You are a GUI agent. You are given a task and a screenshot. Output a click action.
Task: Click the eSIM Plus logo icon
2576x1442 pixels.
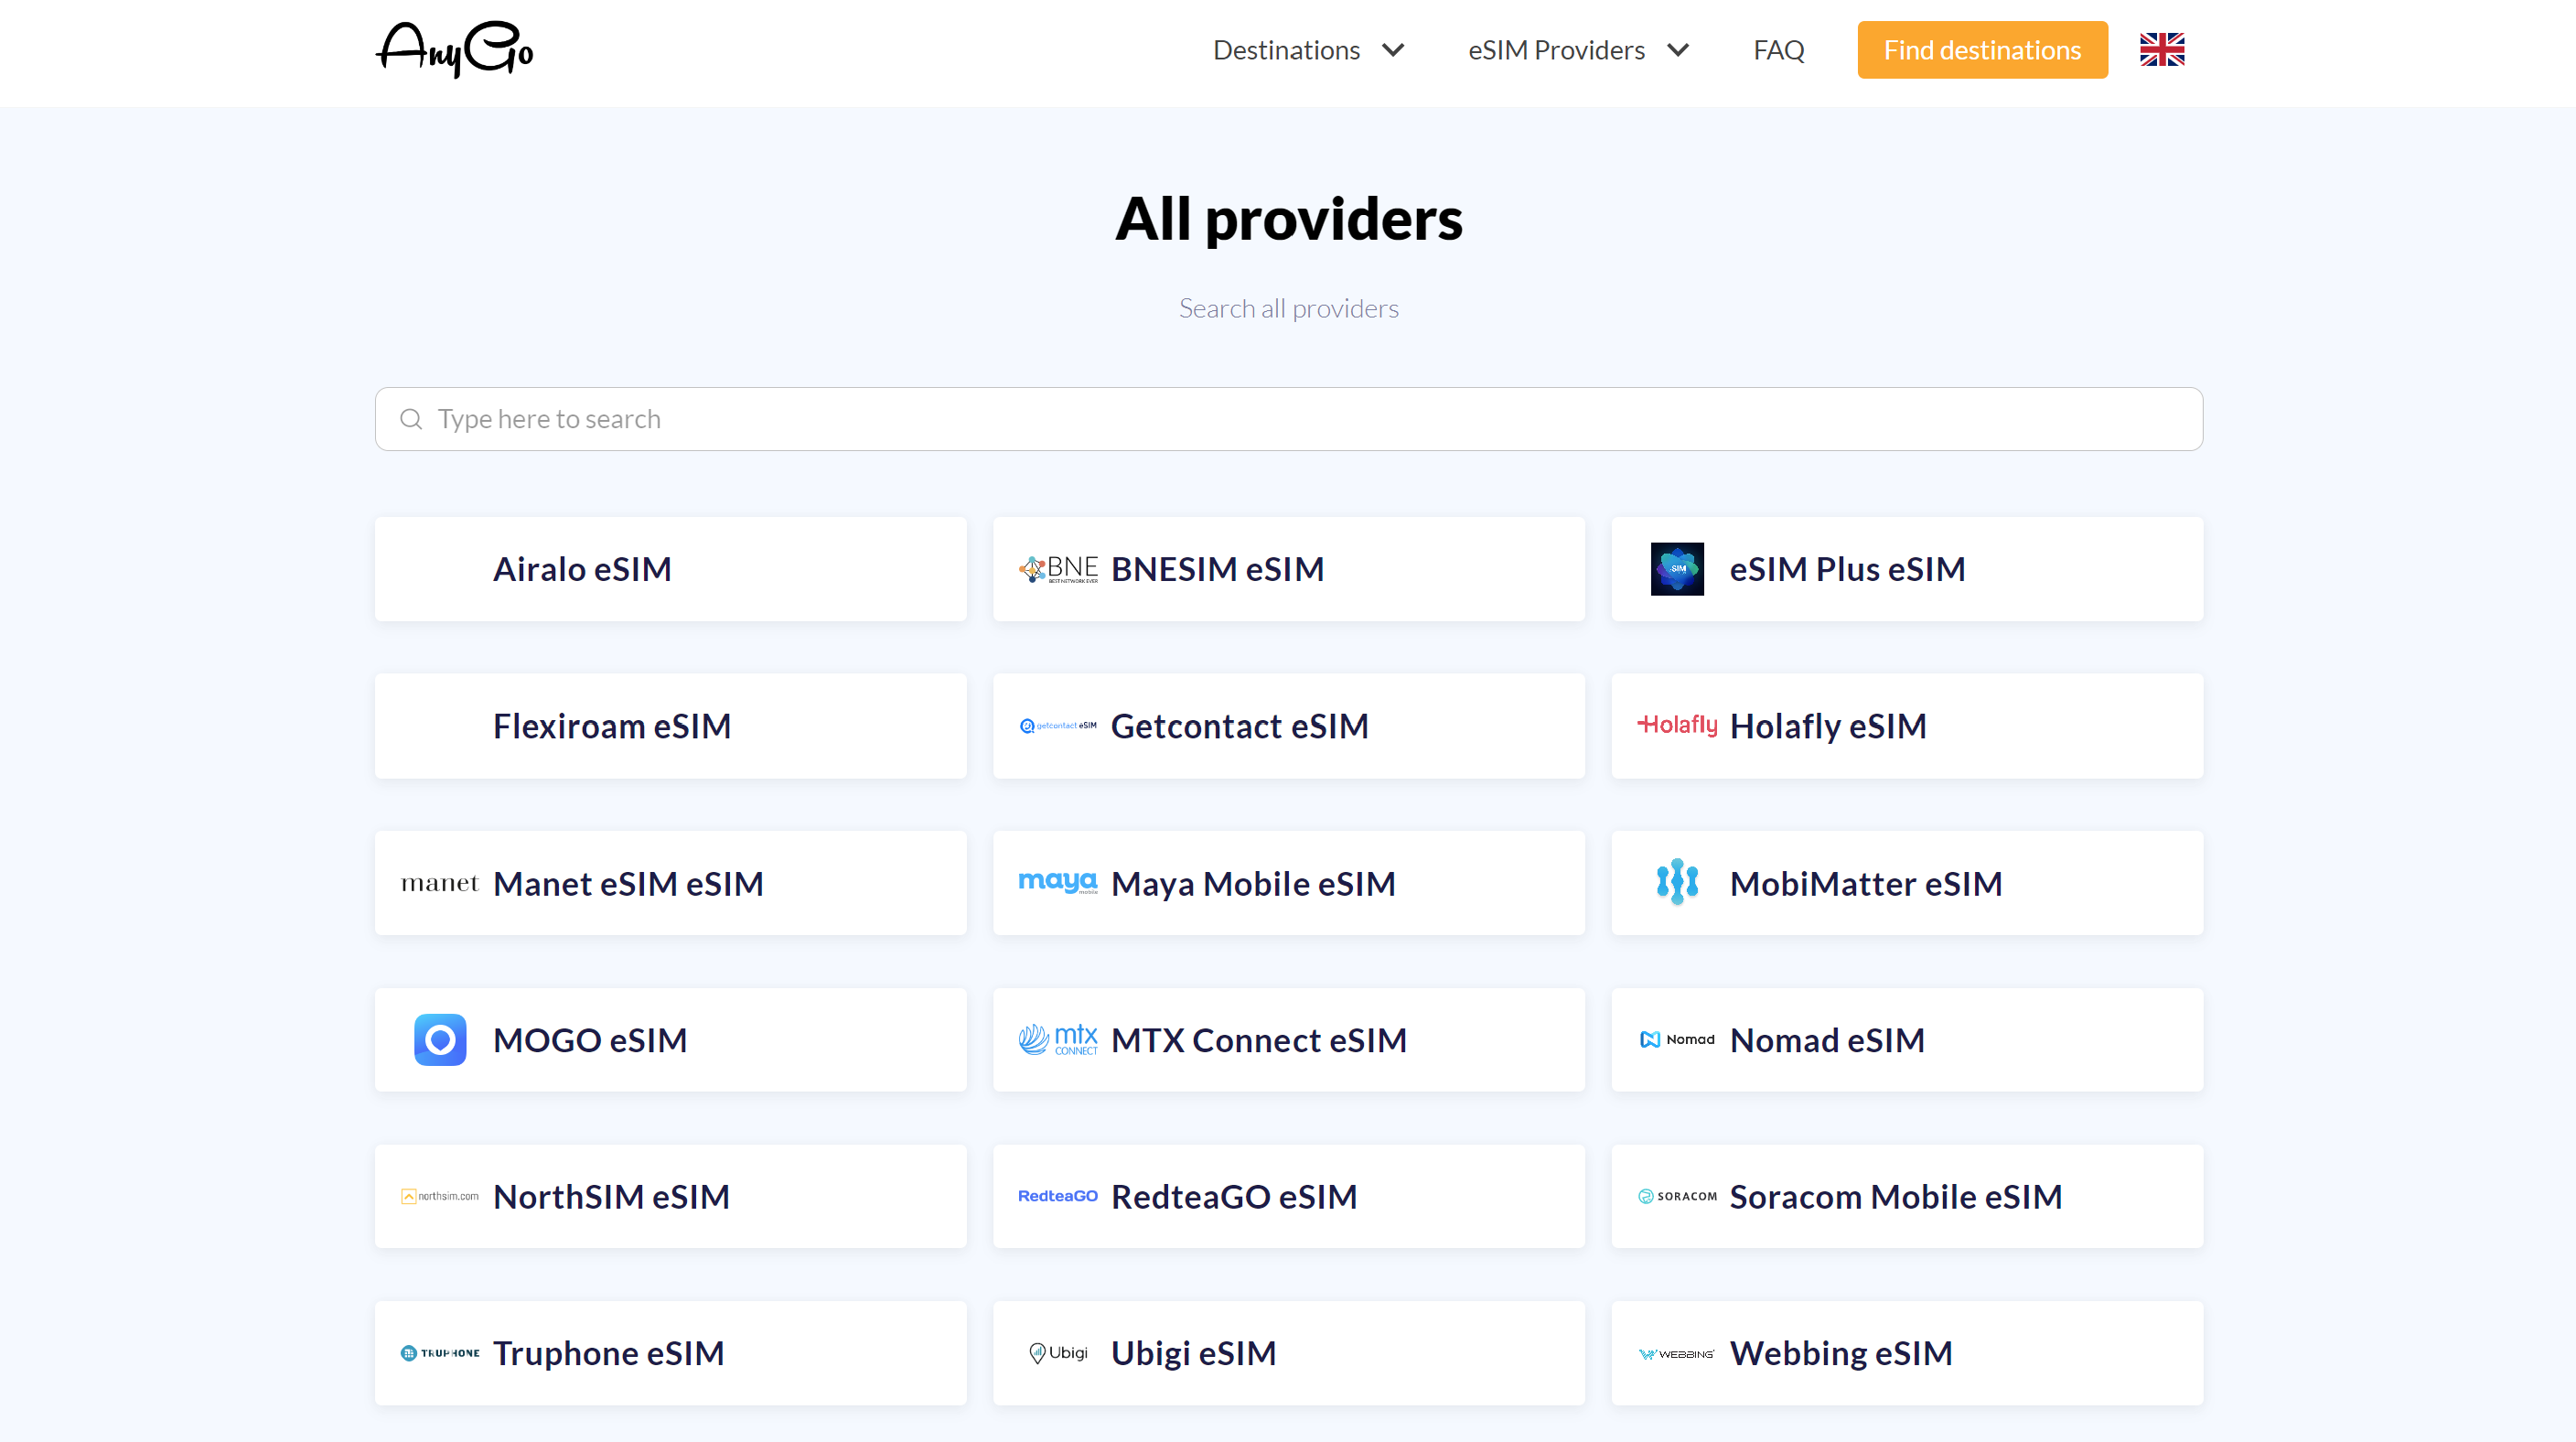(x=1677, y=569)
